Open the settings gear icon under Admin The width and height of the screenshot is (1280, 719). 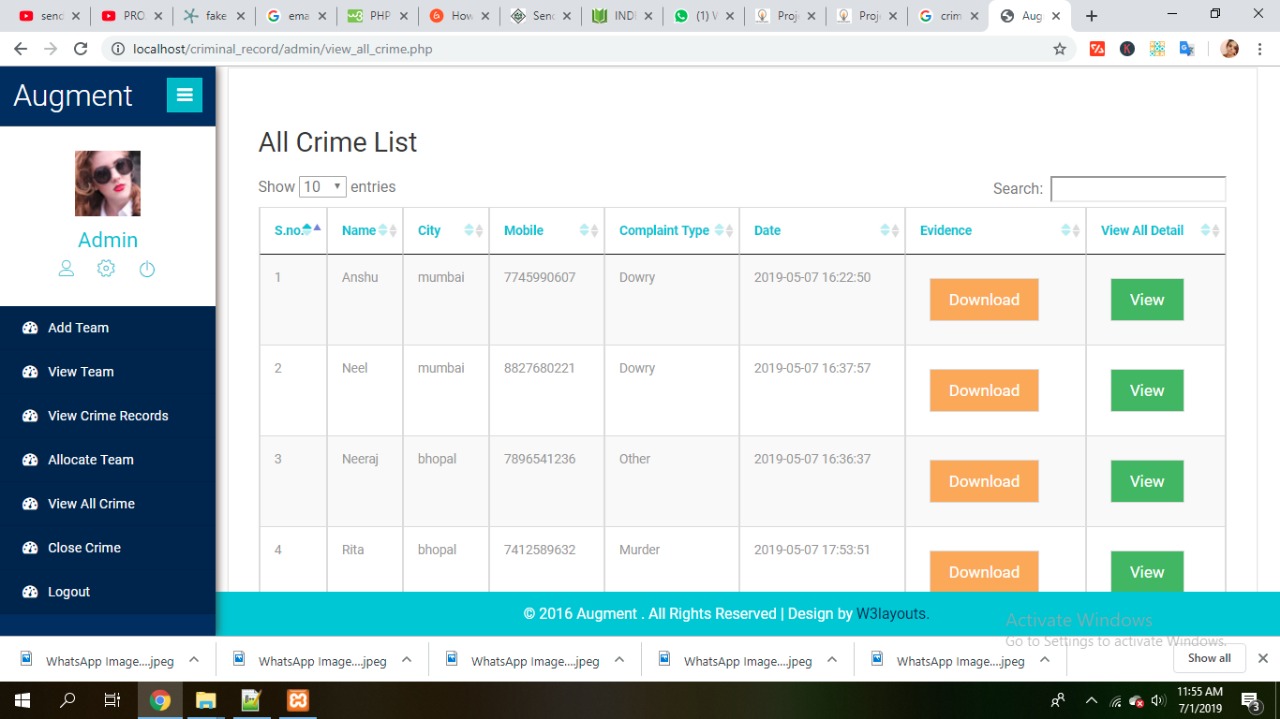point(106,269)
